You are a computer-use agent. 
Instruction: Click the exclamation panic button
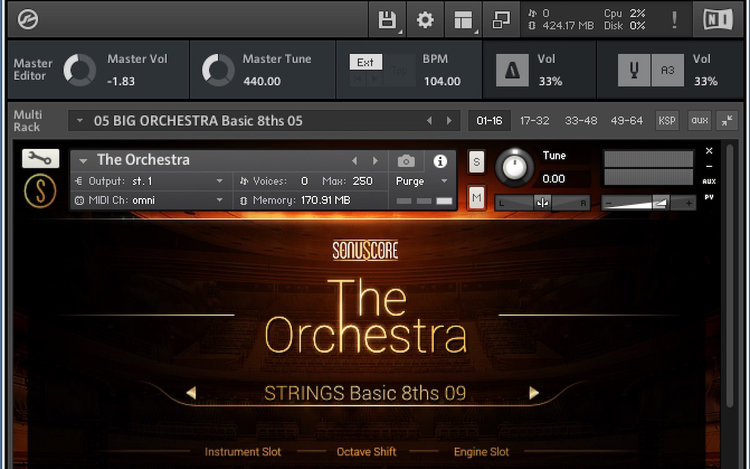click(x=674, y=20)
